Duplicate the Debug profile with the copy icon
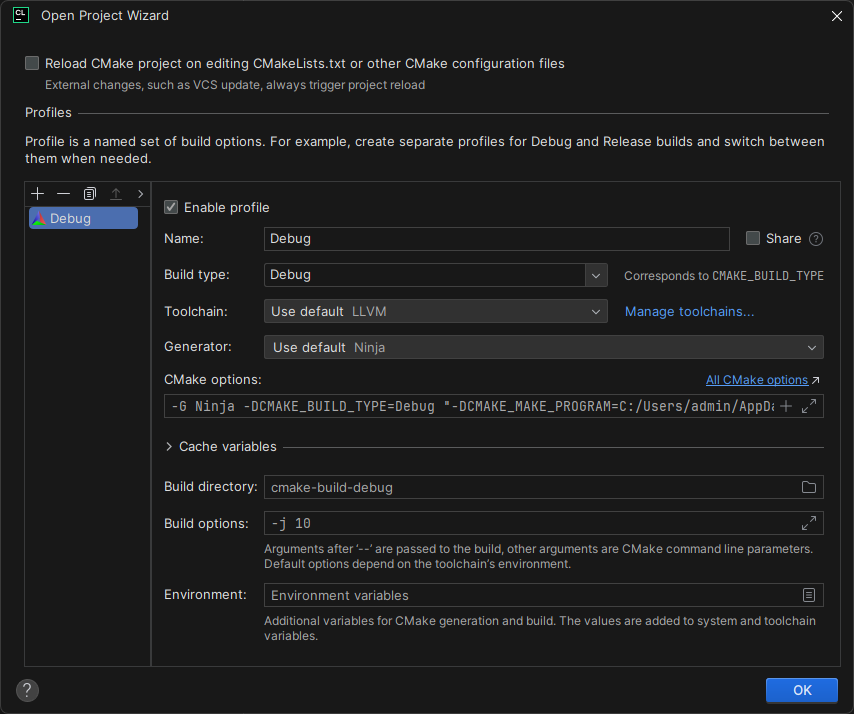854x714 pixels. click(89, 193)
